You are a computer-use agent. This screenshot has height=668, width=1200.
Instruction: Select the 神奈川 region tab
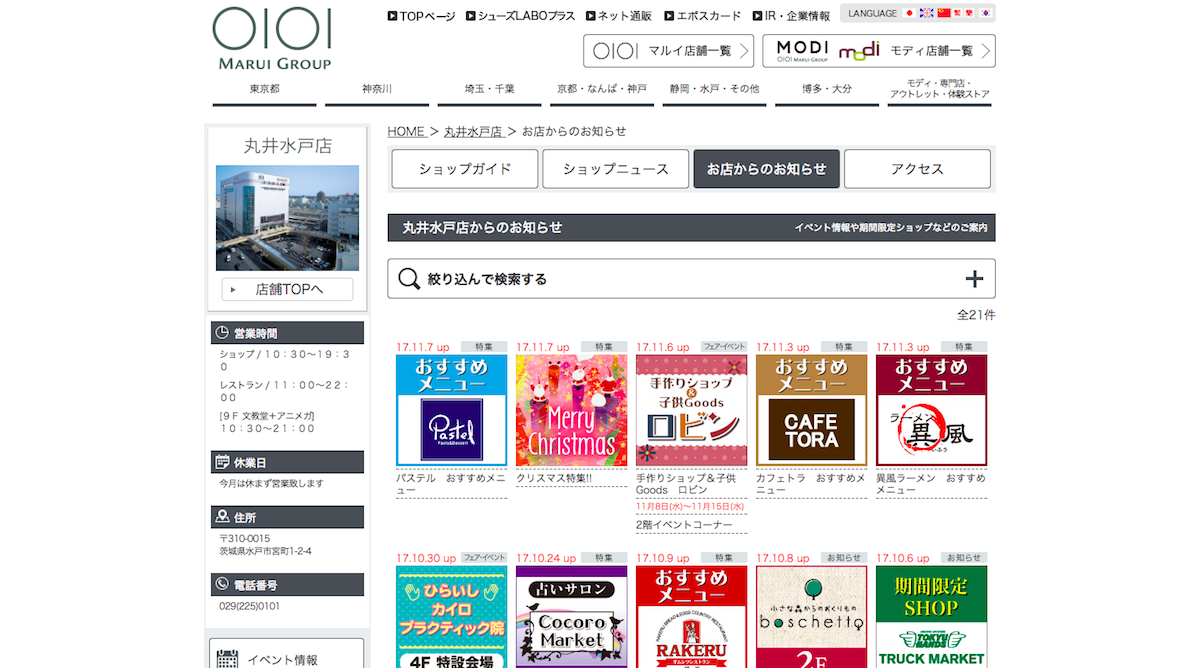click(x=377, y=90)
